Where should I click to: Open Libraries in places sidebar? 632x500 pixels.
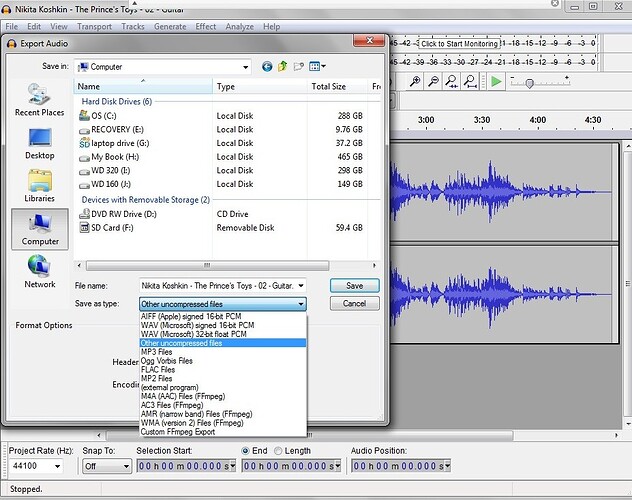click(40, 186)
